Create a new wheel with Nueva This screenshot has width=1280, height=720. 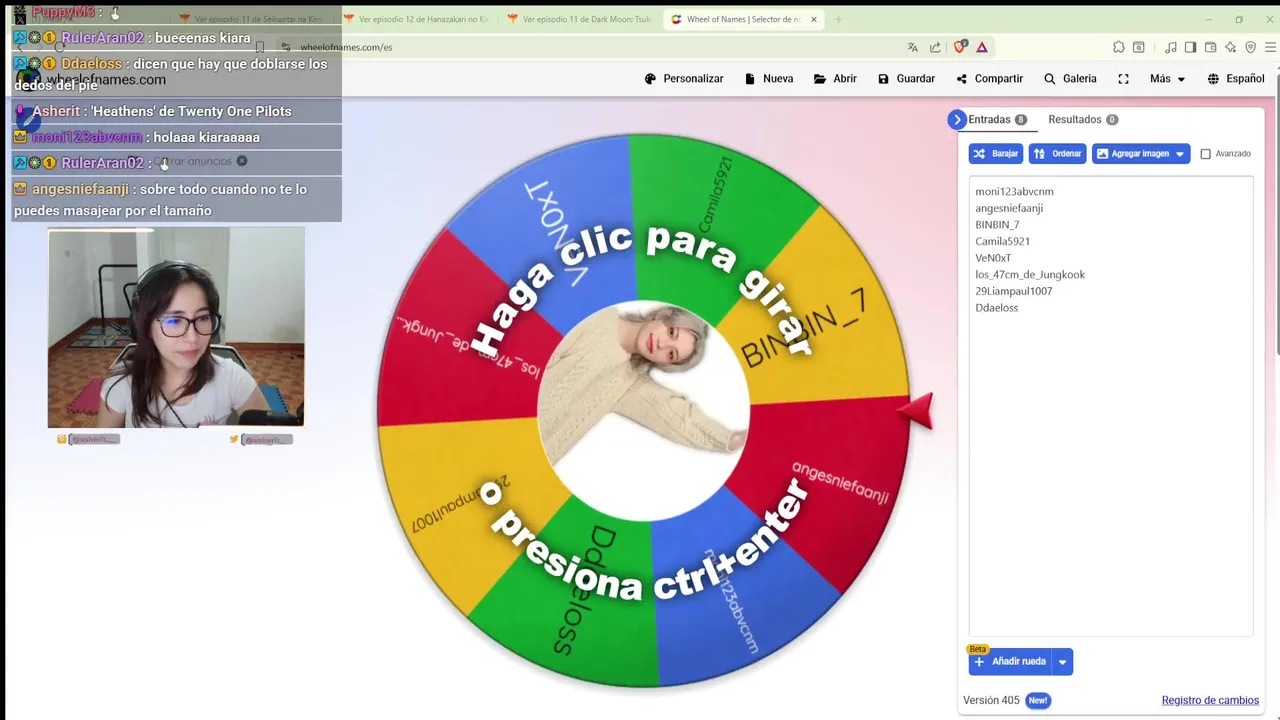click(769, 79)
